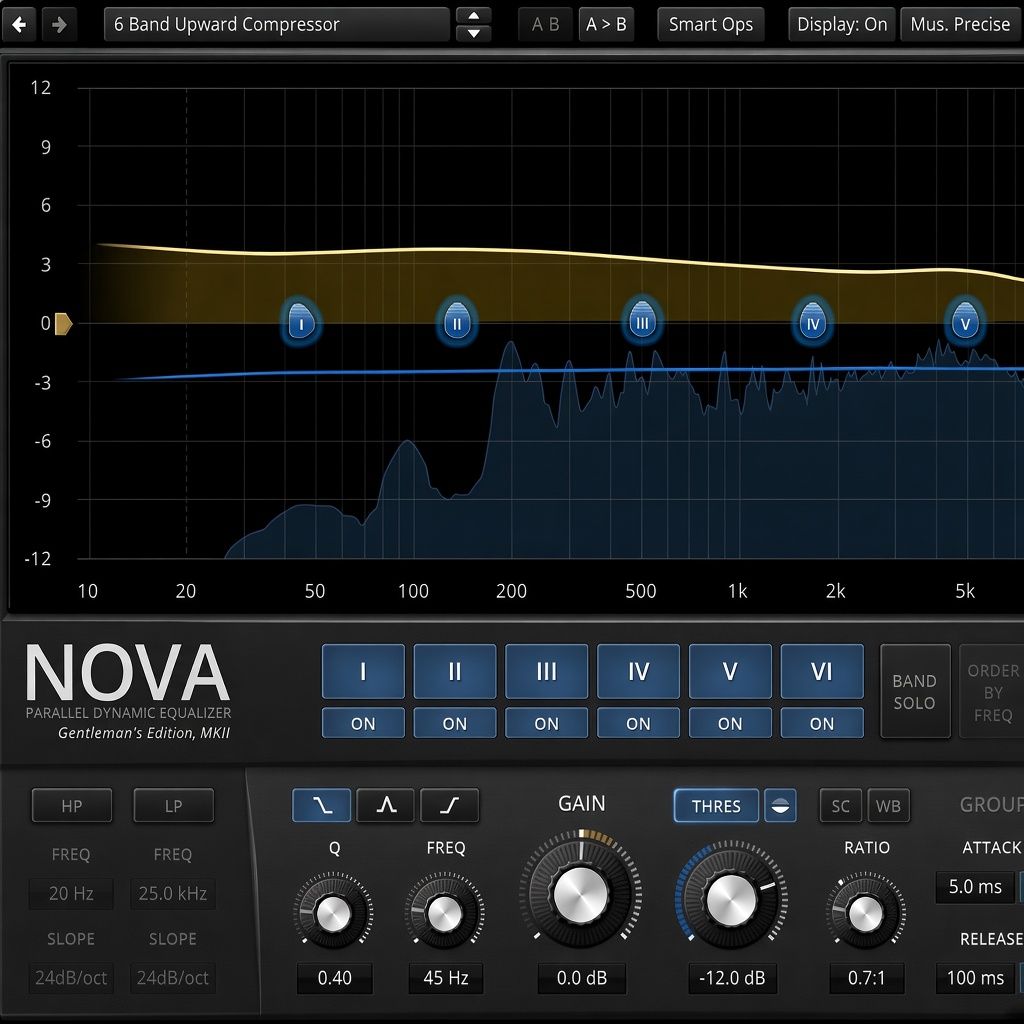
Task: Toggle the THRES dynamics button
Action: [x=716, y=806]
